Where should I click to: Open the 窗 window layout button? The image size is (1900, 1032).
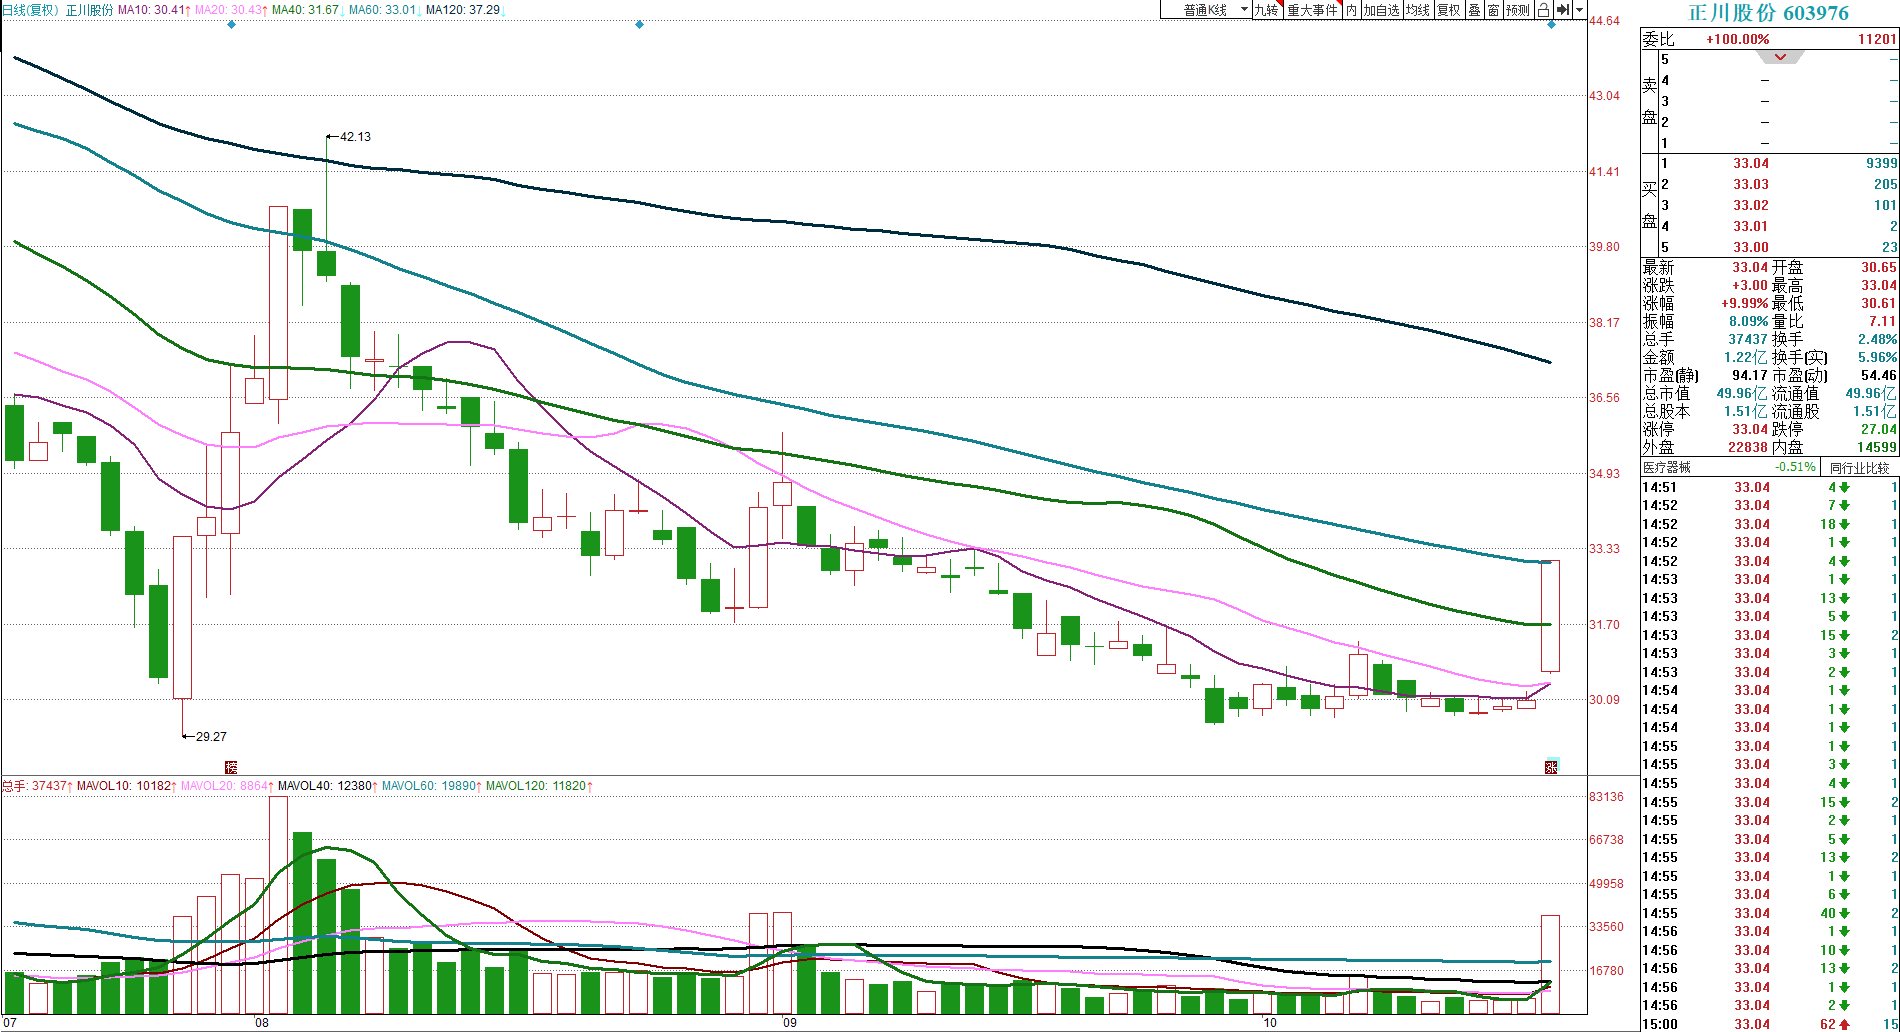click(x=1493, y=10)
